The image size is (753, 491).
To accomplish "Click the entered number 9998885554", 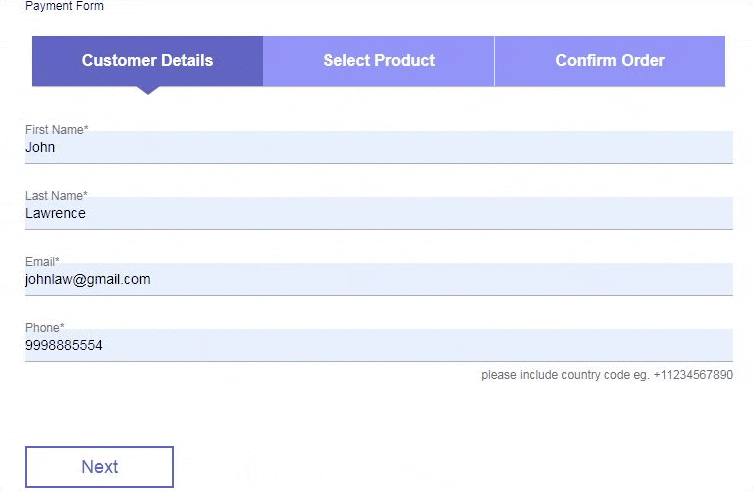I will [x=64, y=346].
